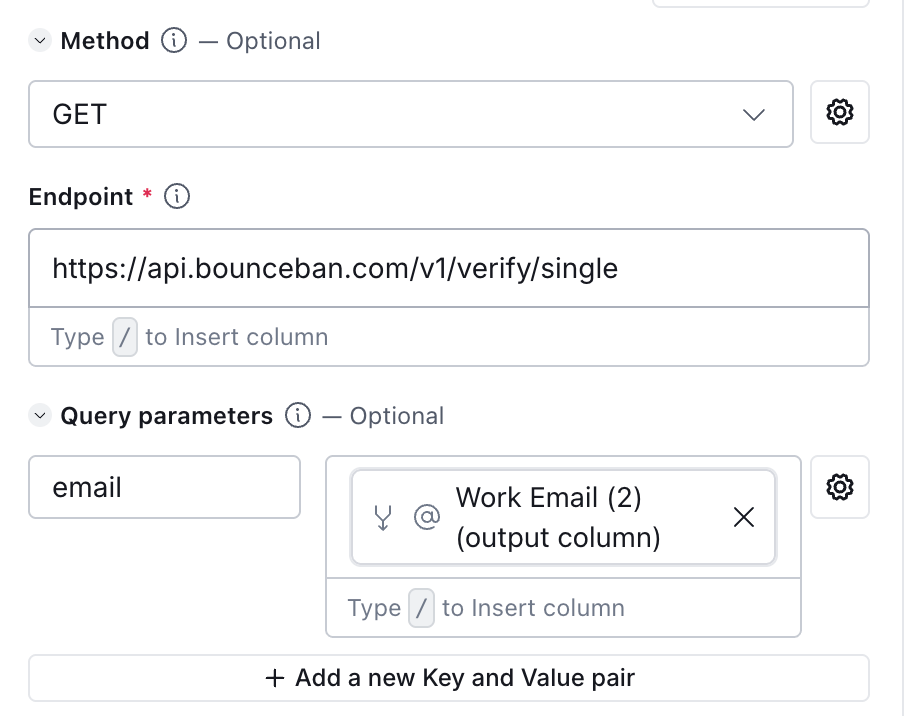
Task: Collapse the Method section
Action: [x=40, y=41]
